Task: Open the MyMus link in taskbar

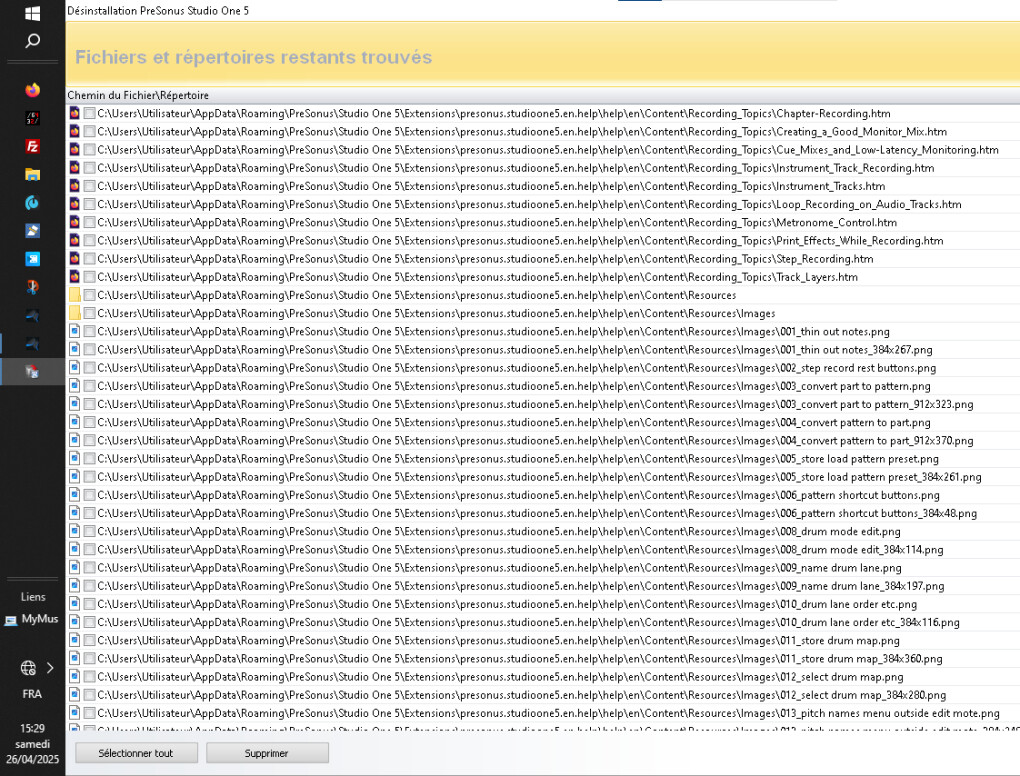Action: click(x=32, y=619)
